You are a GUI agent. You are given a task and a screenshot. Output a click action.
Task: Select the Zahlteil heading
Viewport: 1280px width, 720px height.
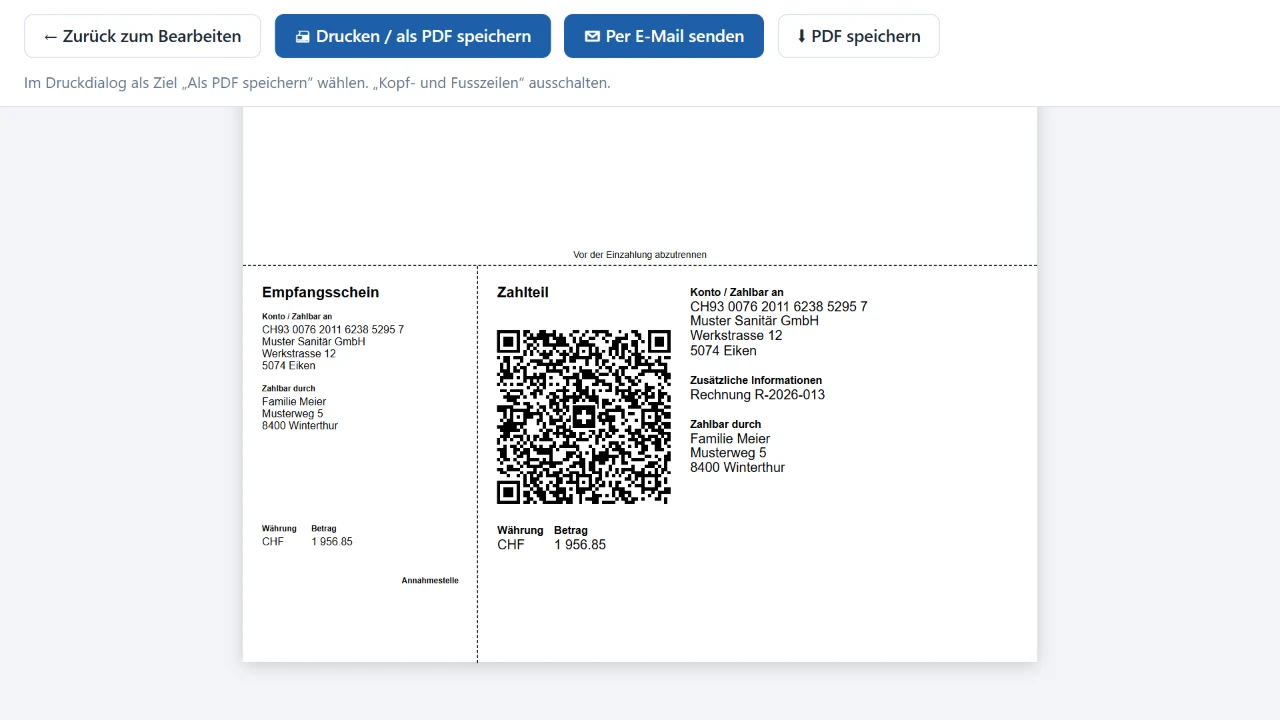click(523, 292)
